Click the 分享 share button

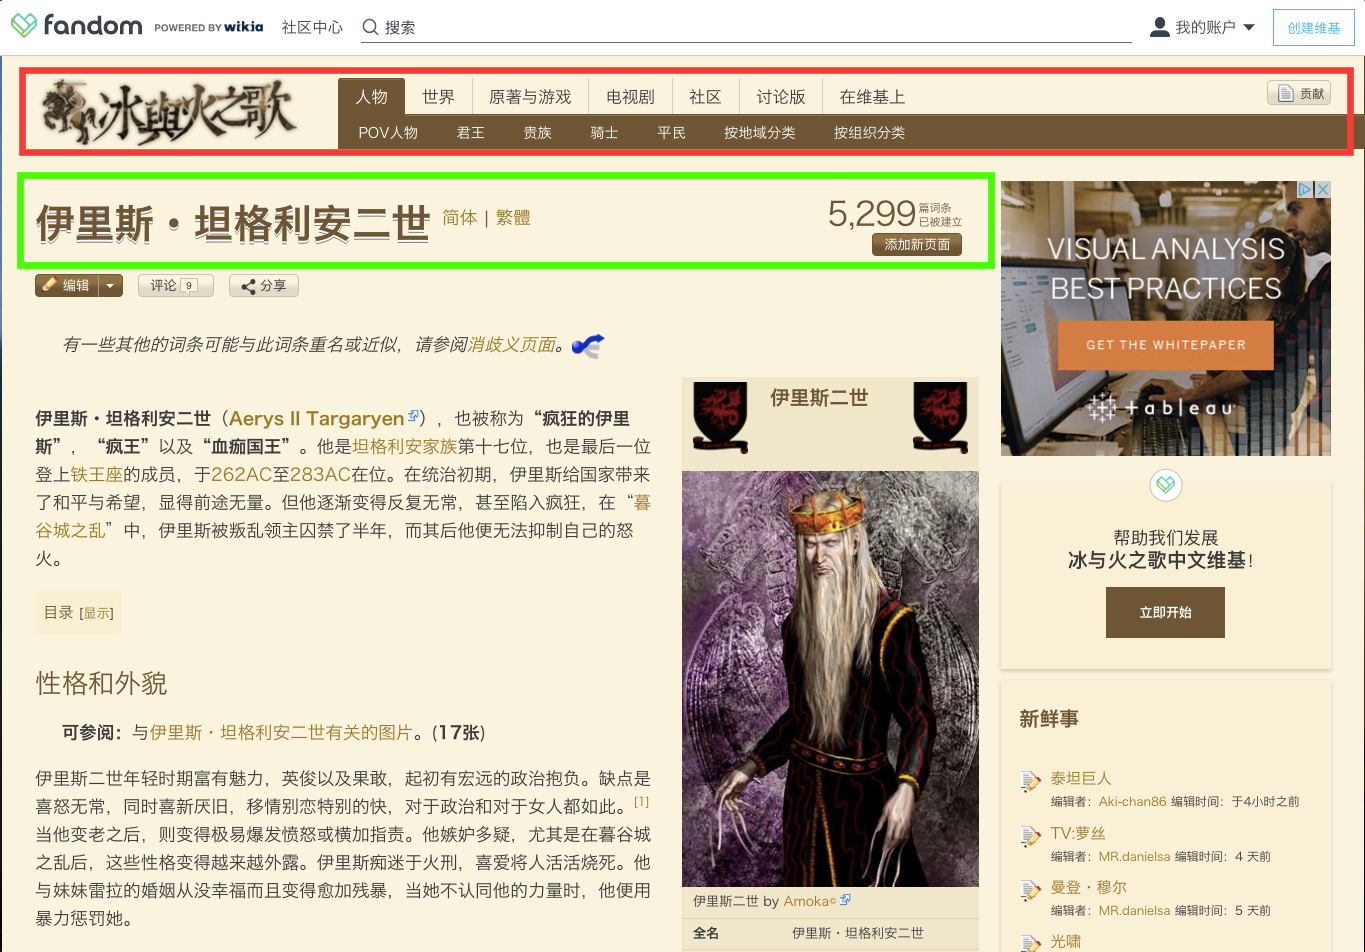[x=264, y=286]
